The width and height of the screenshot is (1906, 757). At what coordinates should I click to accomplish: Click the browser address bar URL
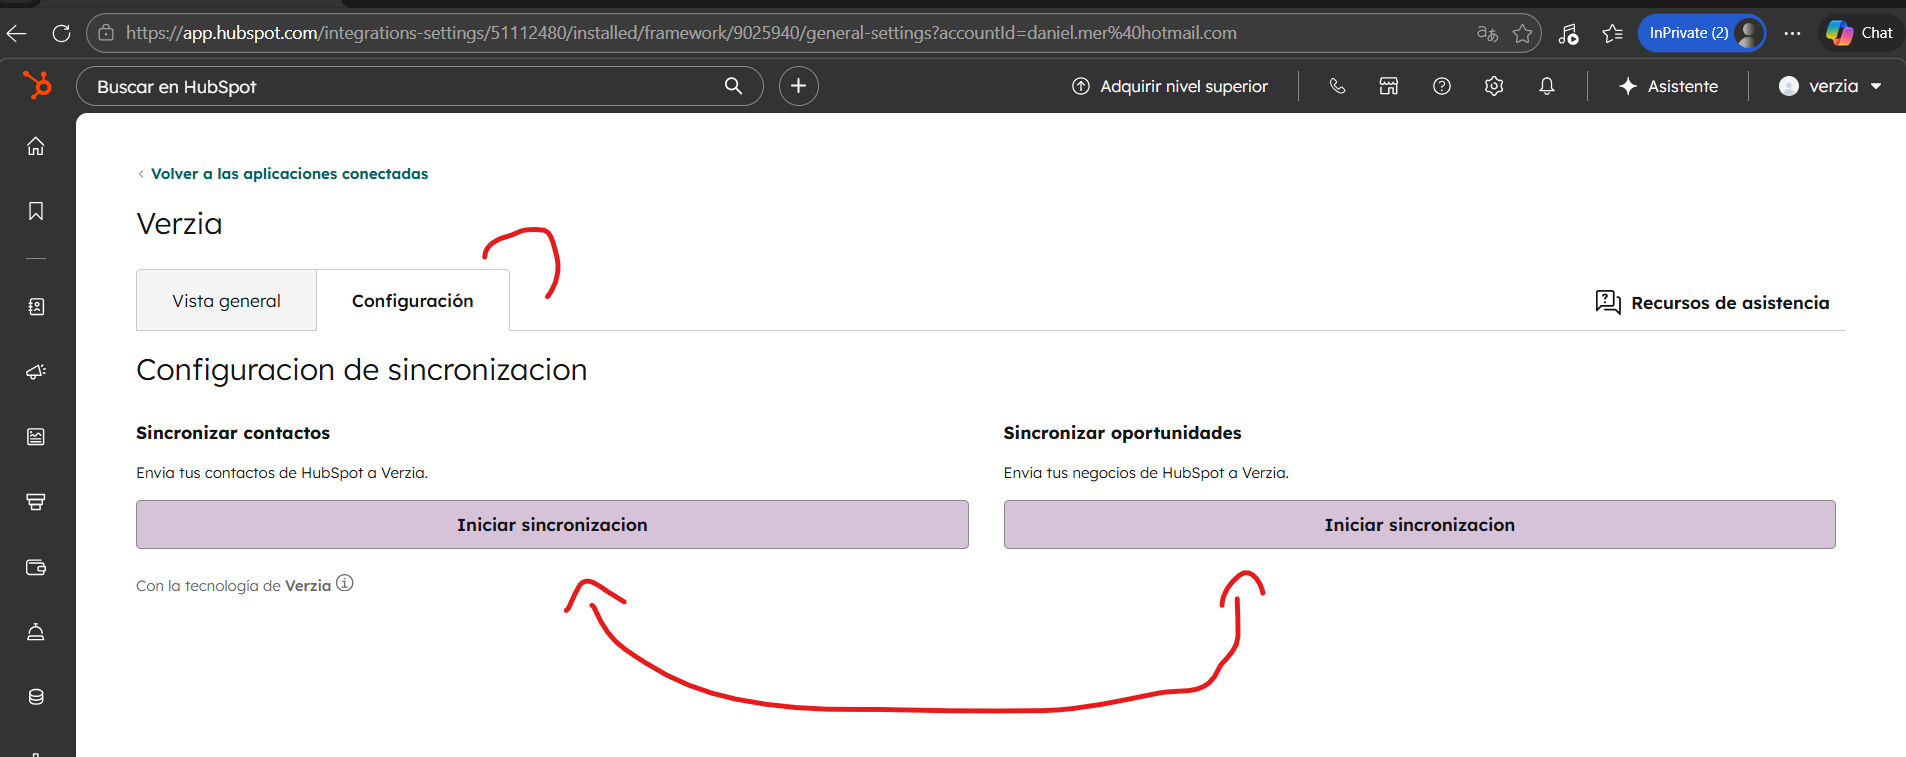click(x=680, y=33)
